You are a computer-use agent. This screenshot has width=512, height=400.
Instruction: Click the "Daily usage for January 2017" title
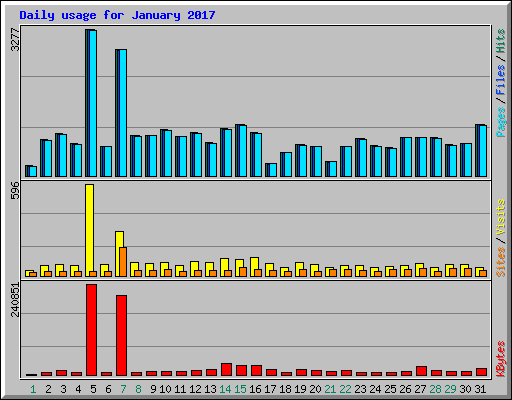pyautogui.click(x=117, y=15)
